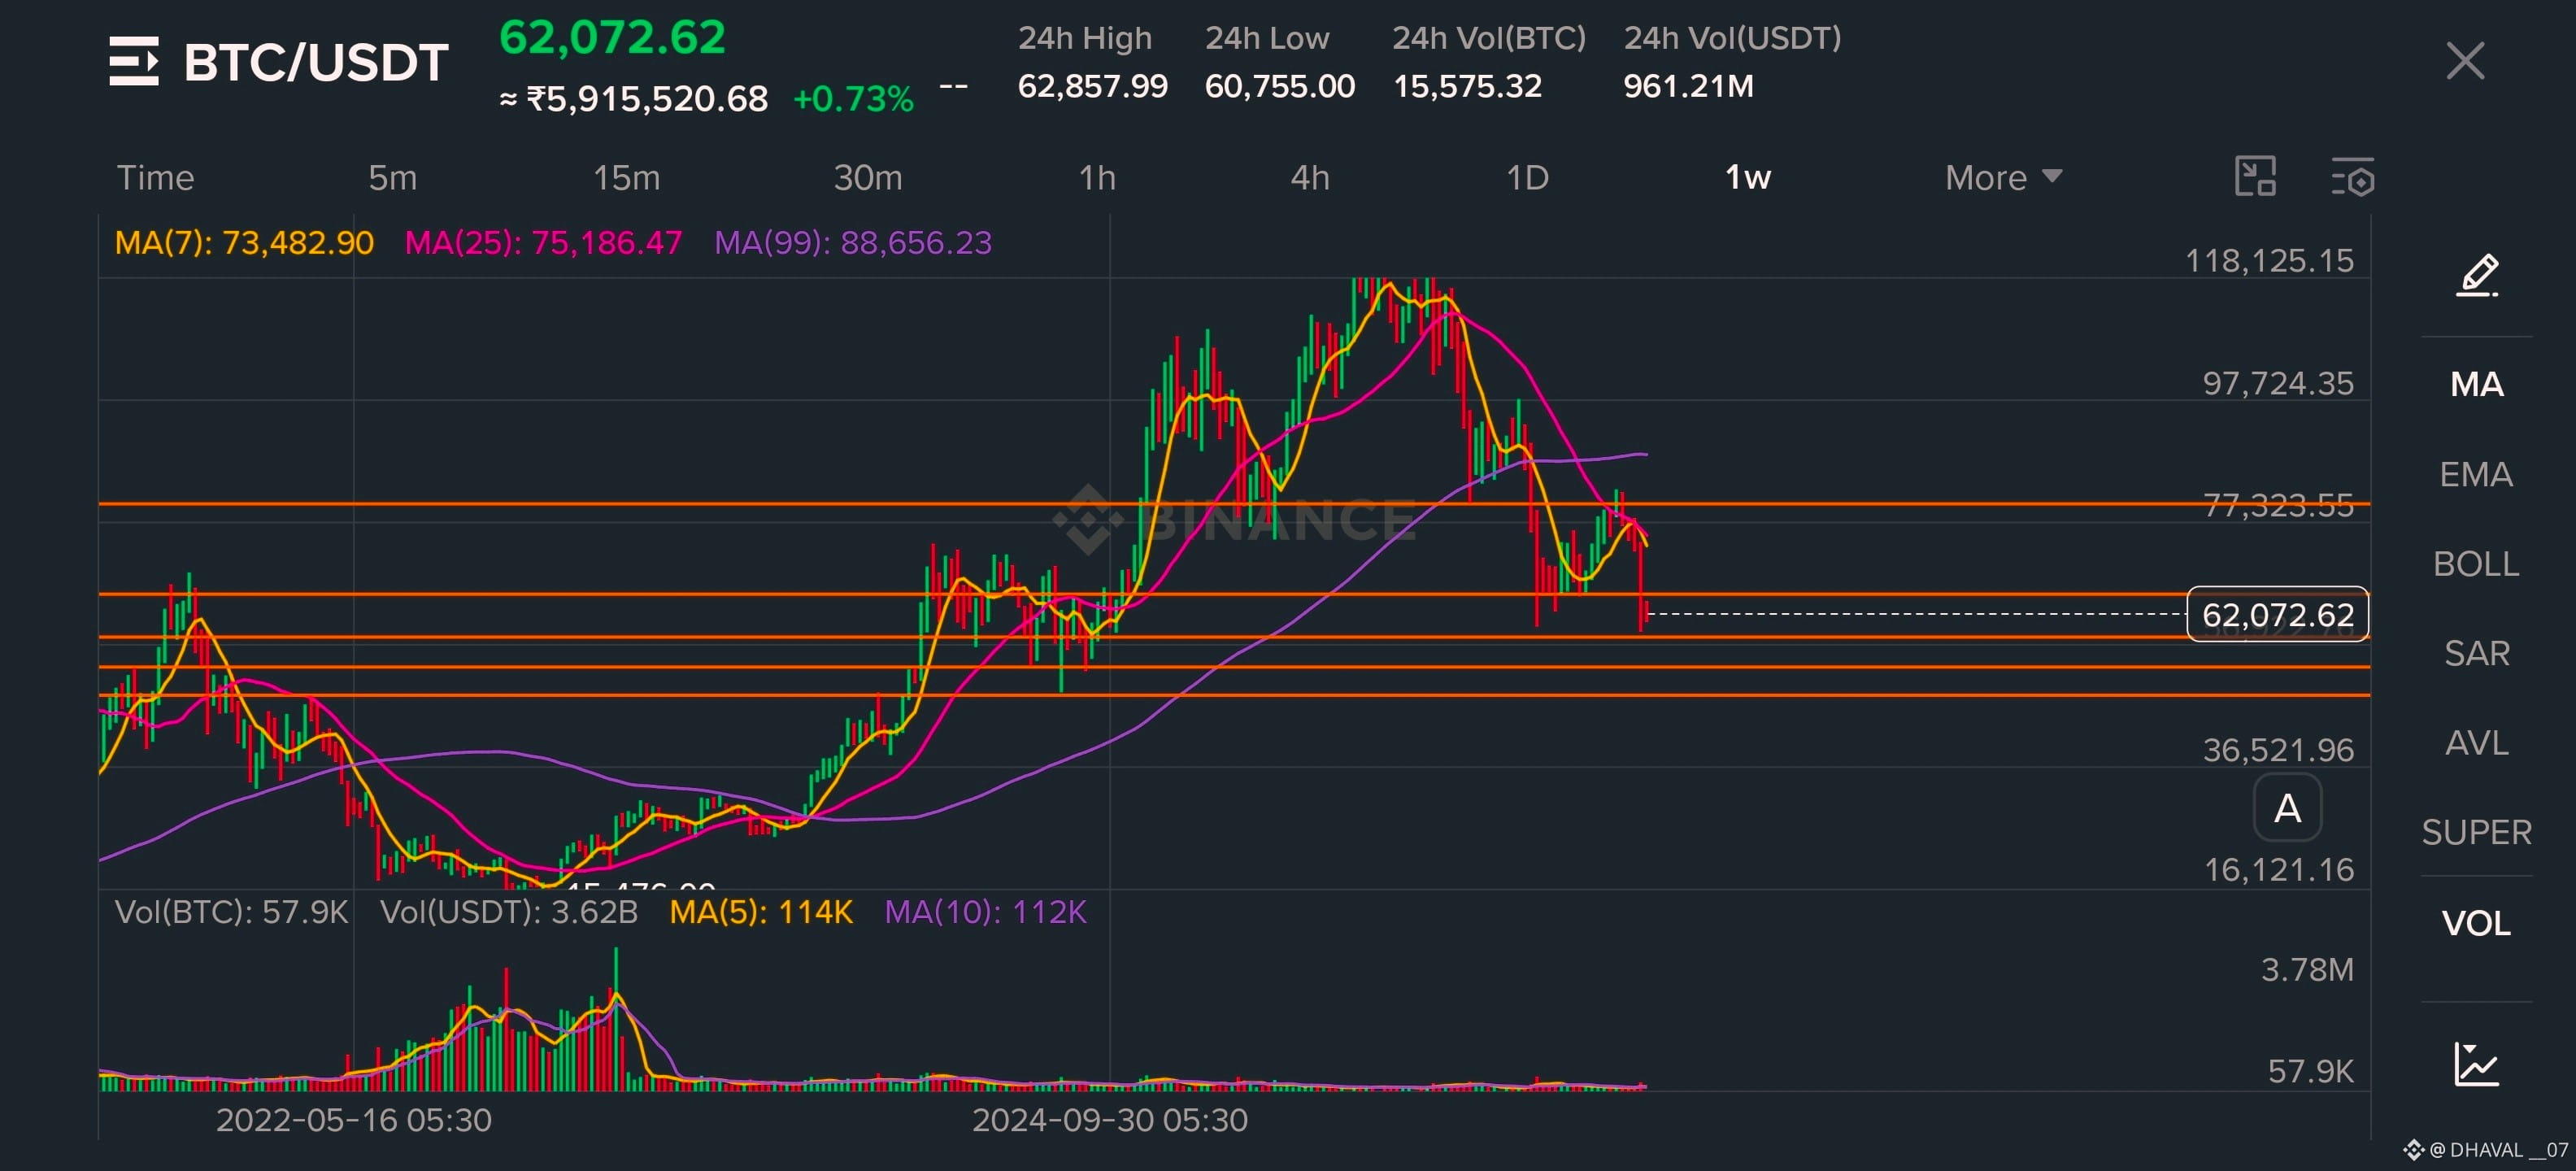Toggle the EMA indicator
This screenshot has width=2576, height=1171.
pyautogui.click(x=2476, y=474)
